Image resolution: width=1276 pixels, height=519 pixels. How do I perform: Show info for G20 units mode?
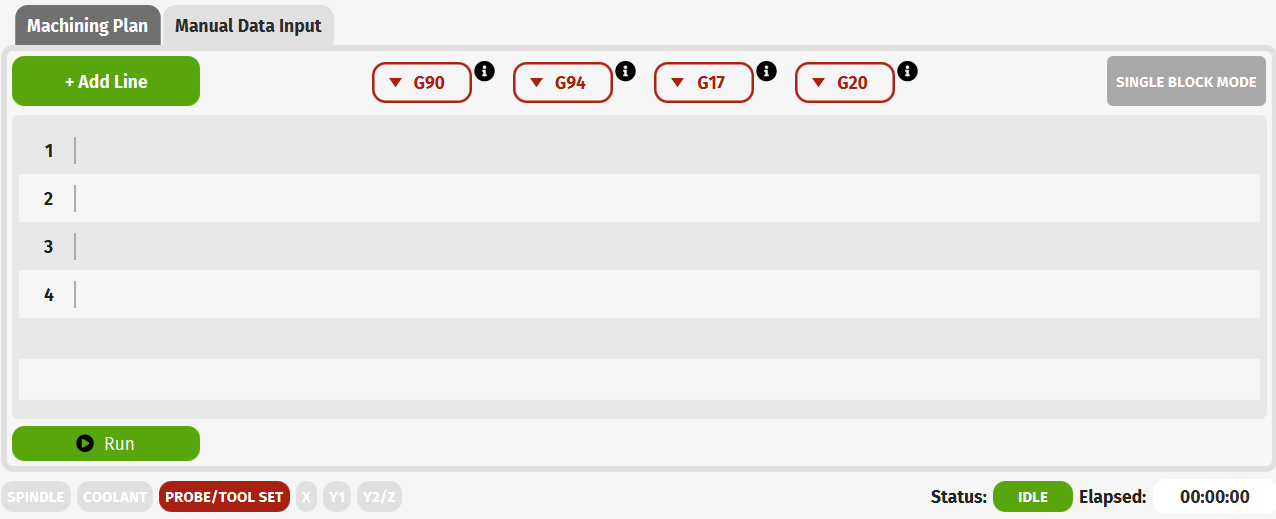[908, 71]
